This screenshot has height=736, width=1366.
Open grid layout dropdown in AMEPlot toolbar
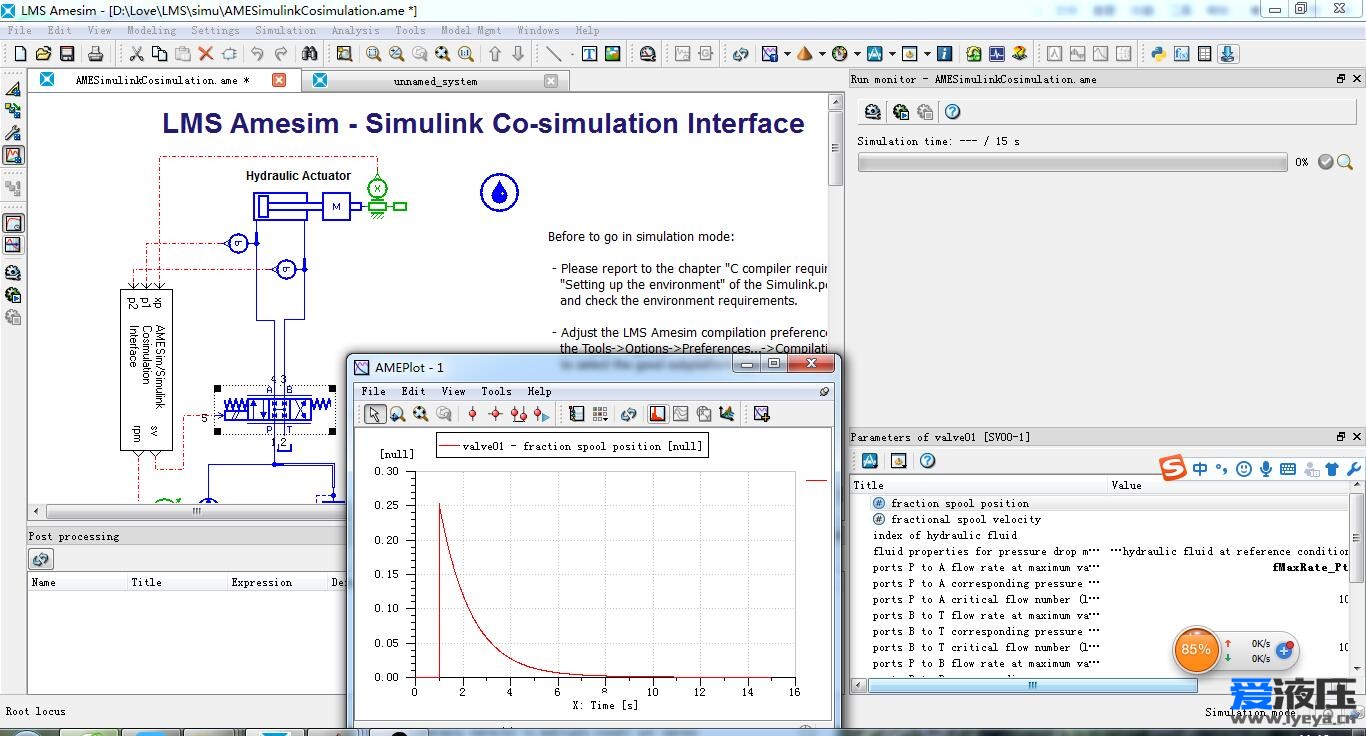[x=600, y=414]
